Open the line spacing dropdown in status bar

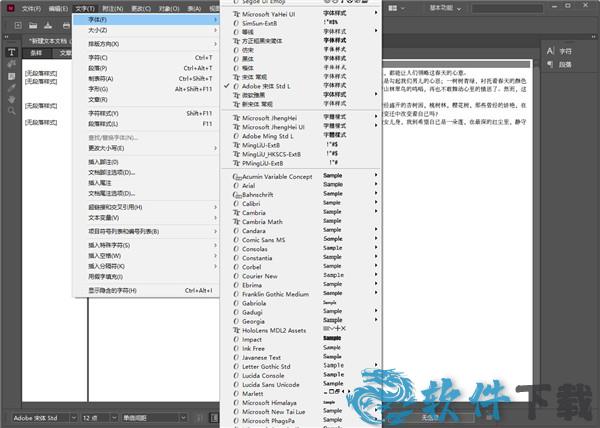pyautogui.click(x=183, y=418)
